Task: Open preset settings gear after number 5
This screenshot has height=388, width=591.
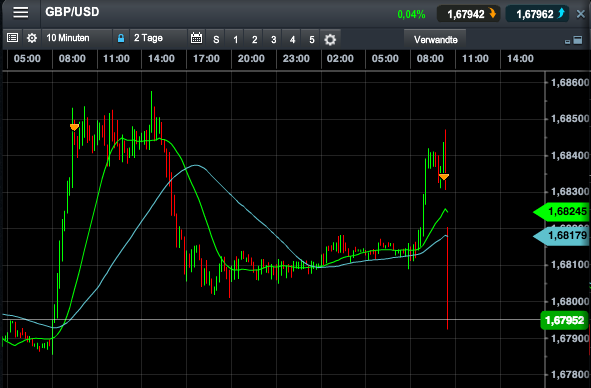Action: [x=330, y=39]
